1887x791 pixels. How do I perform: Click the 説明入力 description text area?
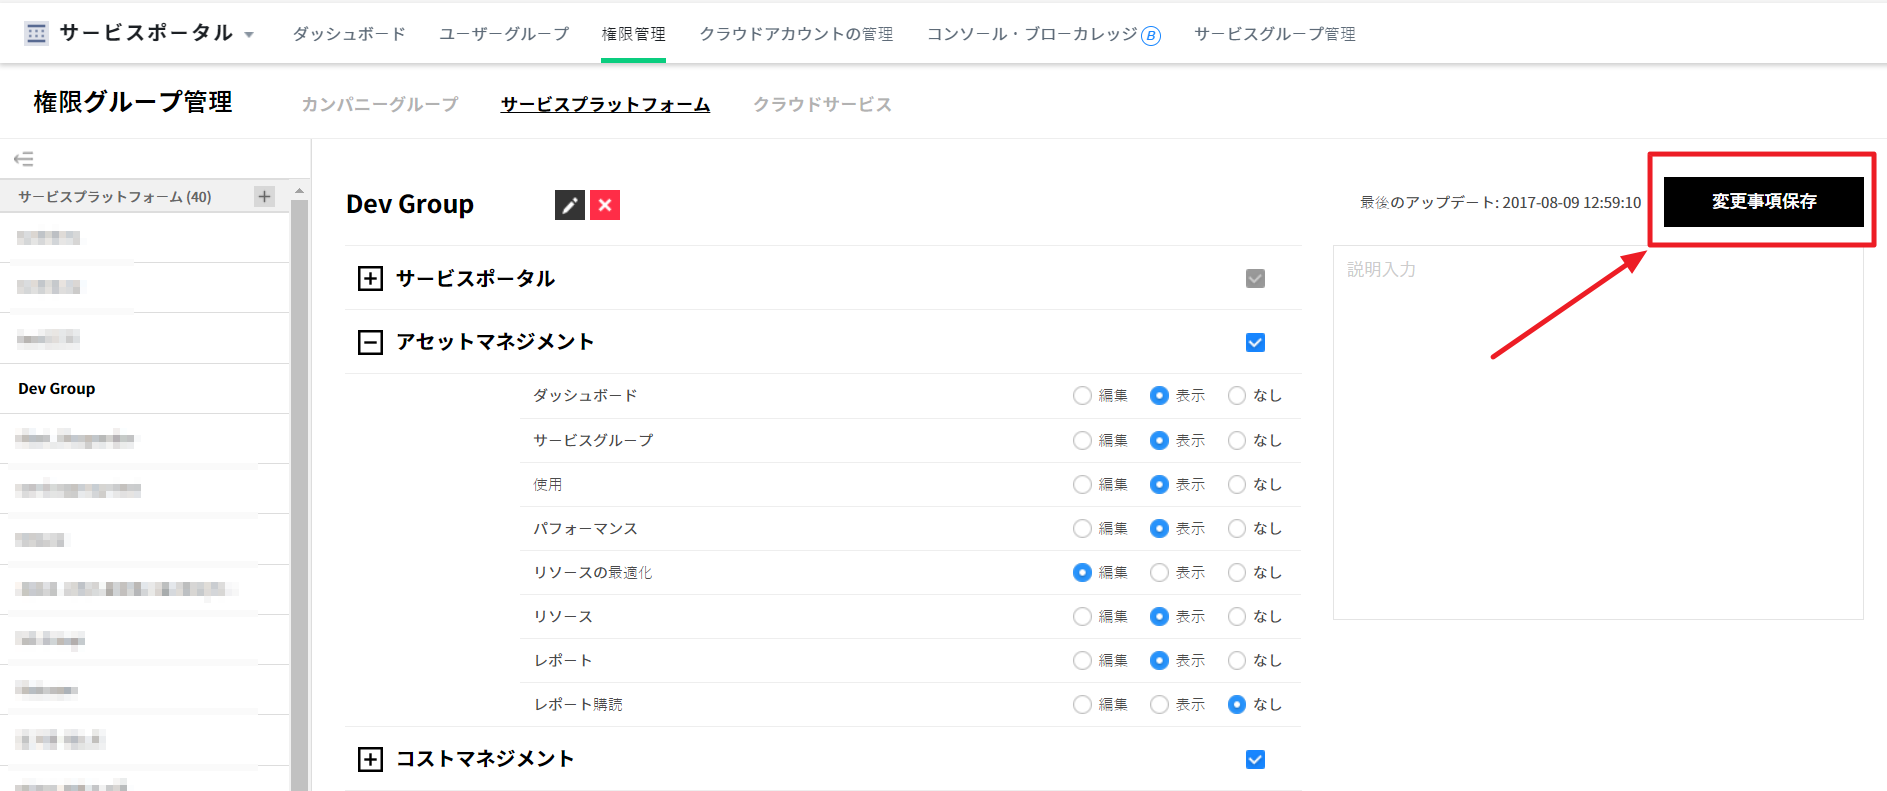coord(1597,430)
